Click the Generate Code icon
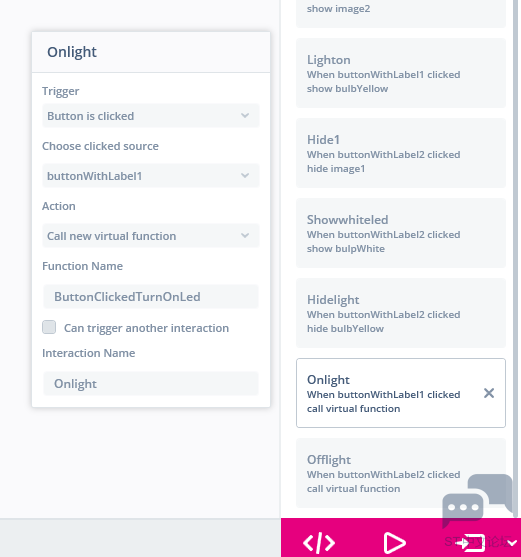The height and width of the screenshot is (557, 521). coord(319,542)
